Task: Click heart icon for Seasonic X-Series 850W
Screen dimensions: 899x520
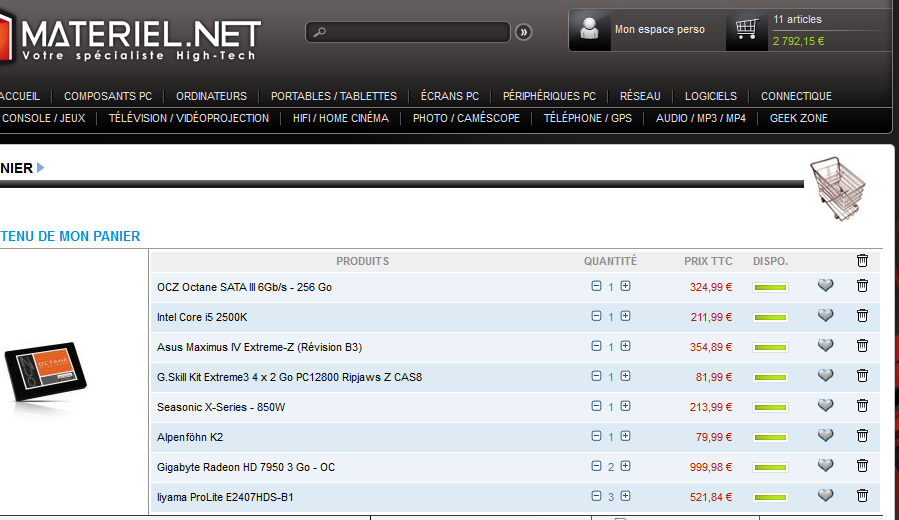Action: click(x=825, y=406)
